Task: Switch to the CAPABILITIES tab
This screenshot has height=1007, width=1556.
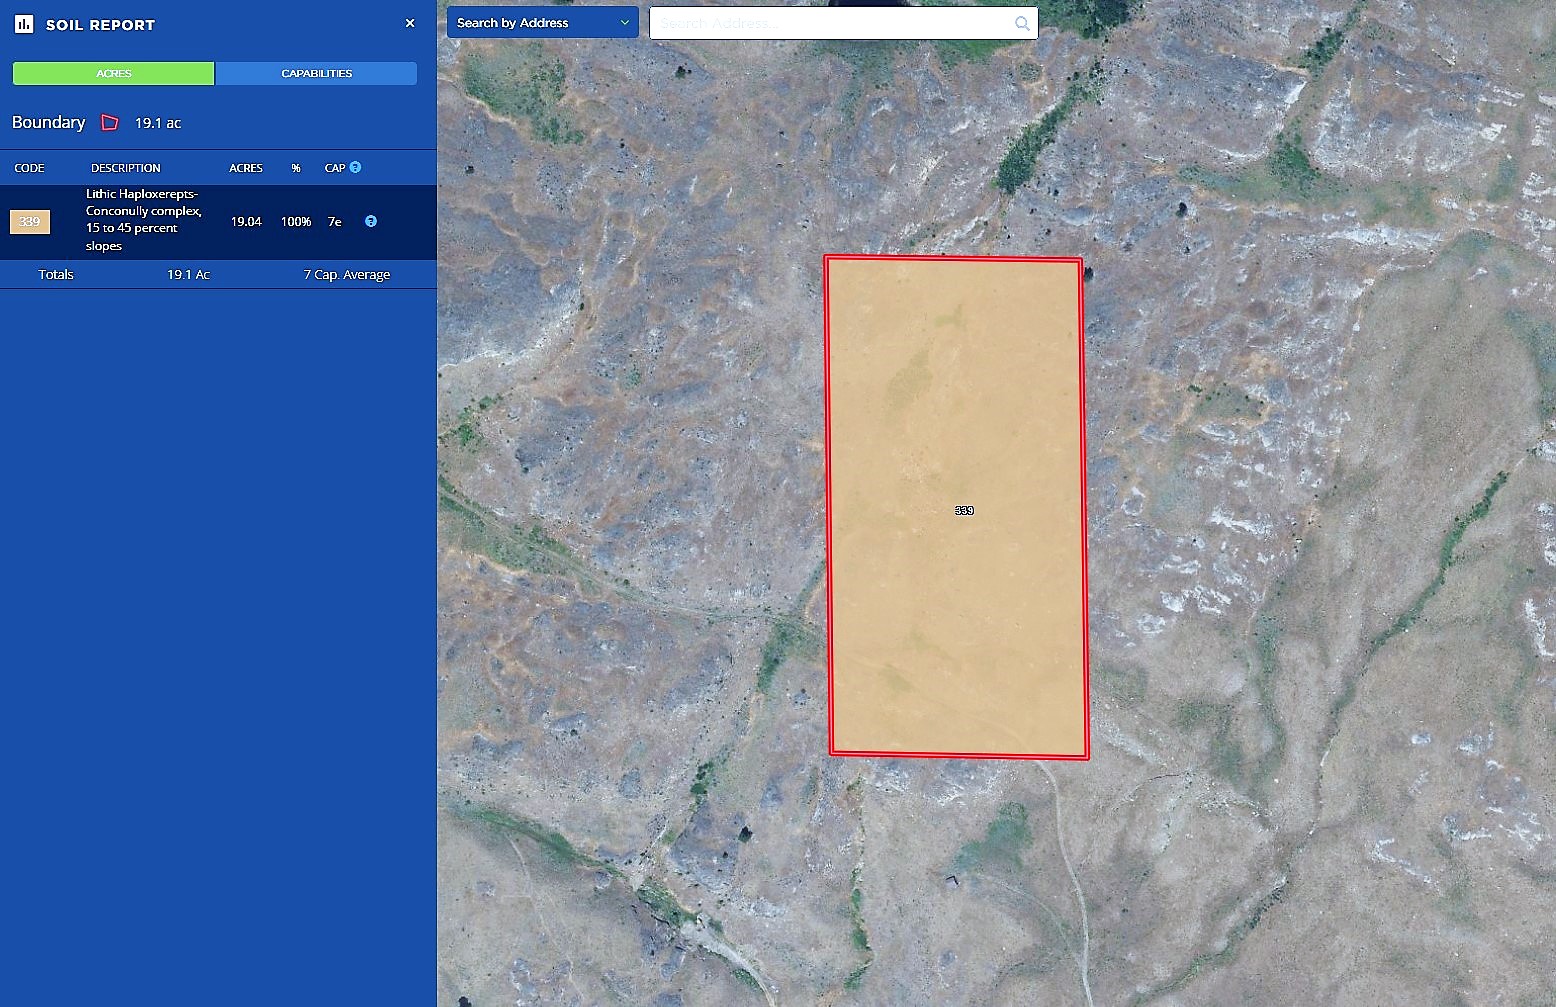Action: (316, 73)
